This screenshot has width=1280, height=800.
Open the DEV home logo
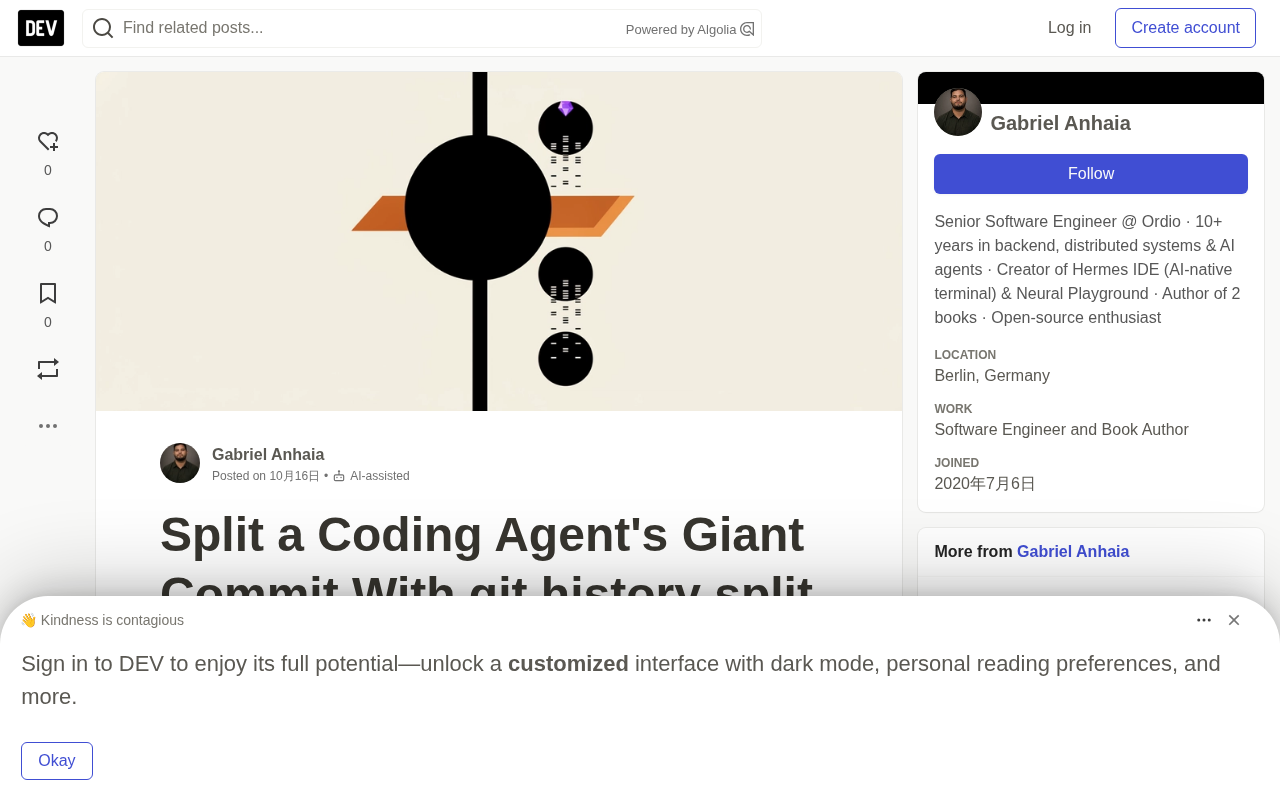click(41, 28)
